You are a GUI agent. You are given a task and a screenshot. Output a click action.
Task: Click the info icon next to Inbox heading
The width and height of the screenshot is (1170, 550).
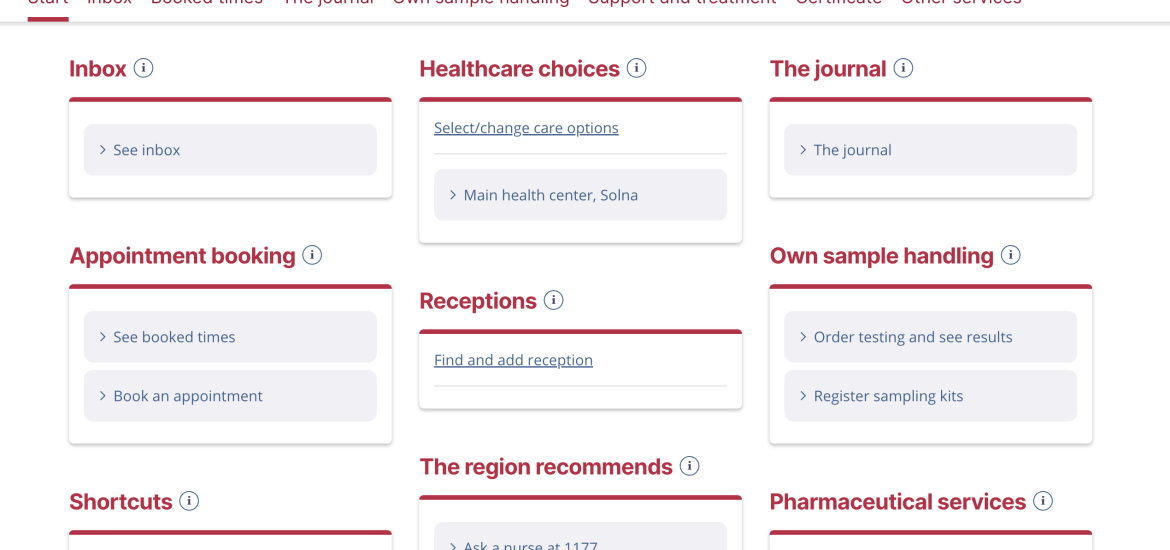click(x=143, y=68)
